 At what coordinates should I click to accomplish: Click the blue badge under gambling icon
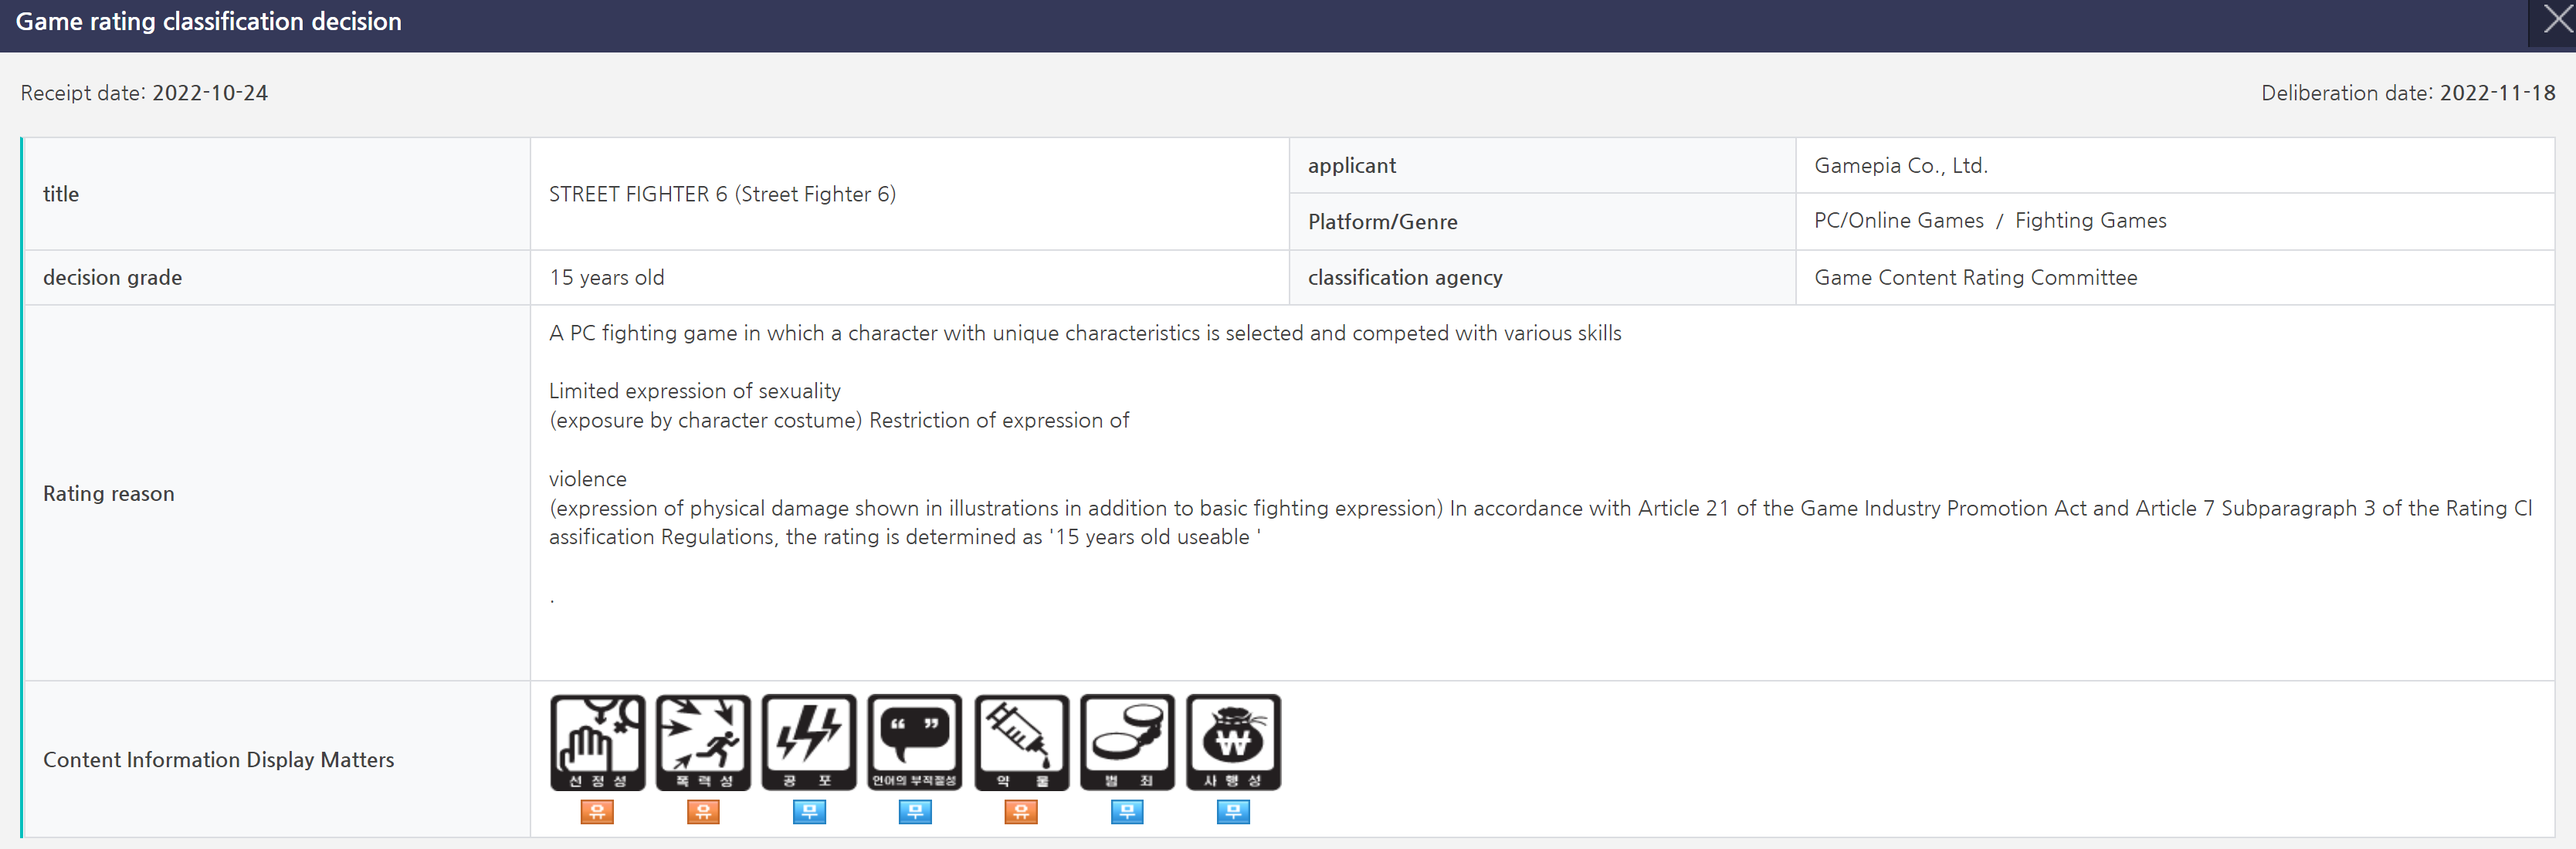point(1233,811)
